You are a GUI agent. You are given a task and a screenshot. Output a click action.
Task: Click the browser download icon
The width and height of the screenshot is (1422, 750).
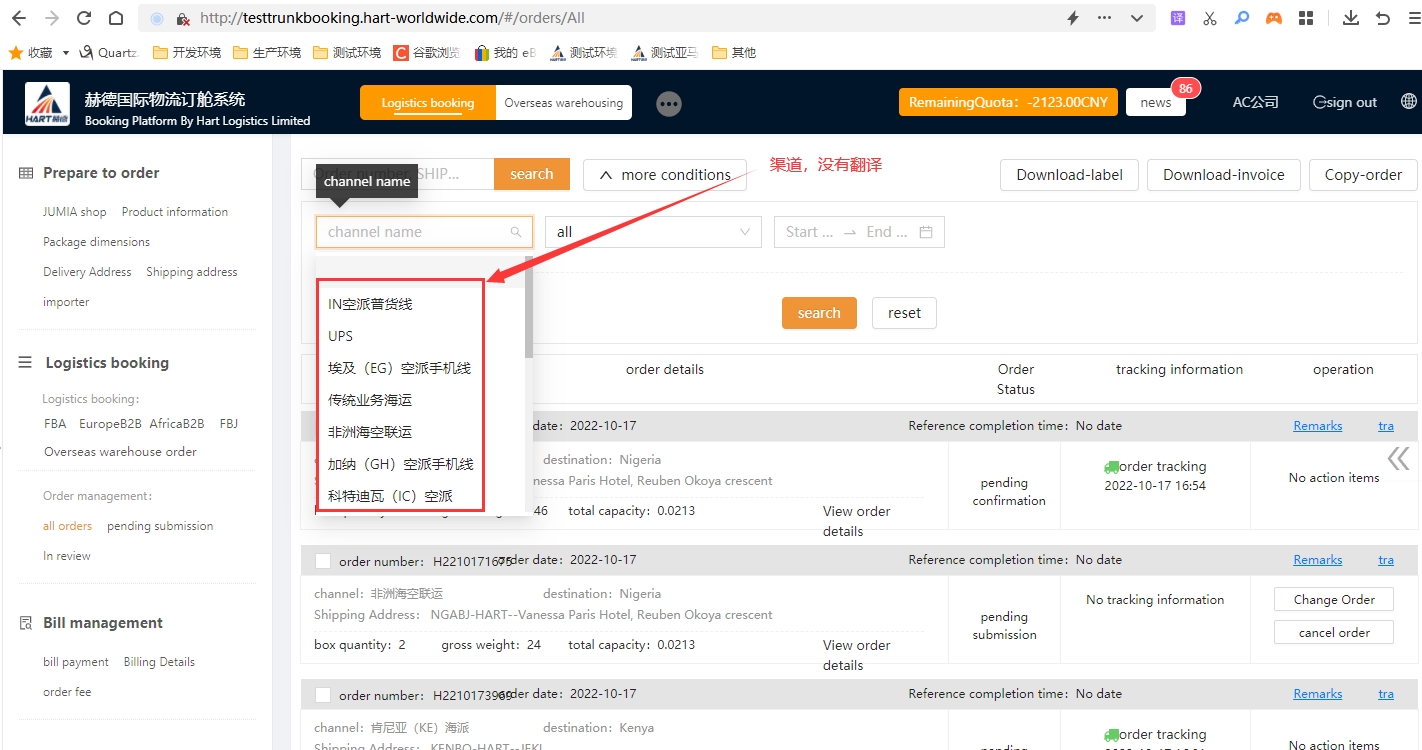point(1351,18)
